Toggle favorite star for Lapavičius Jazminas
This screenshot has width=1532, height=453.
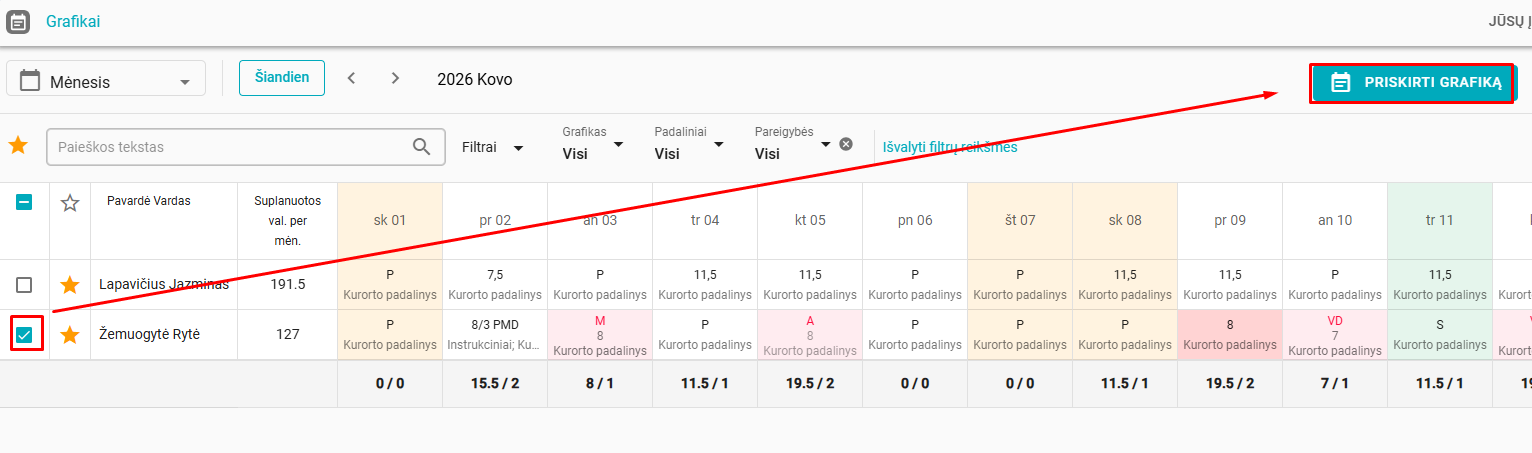[x=70, y=285]
